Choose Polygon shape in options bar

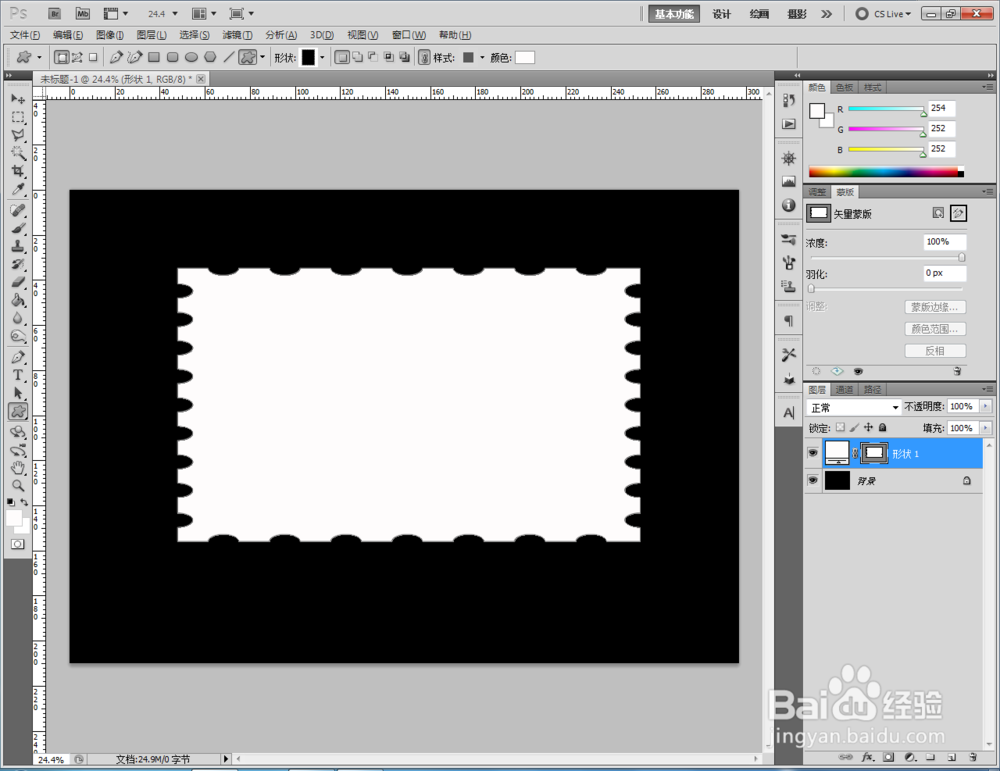click(210, 57)
